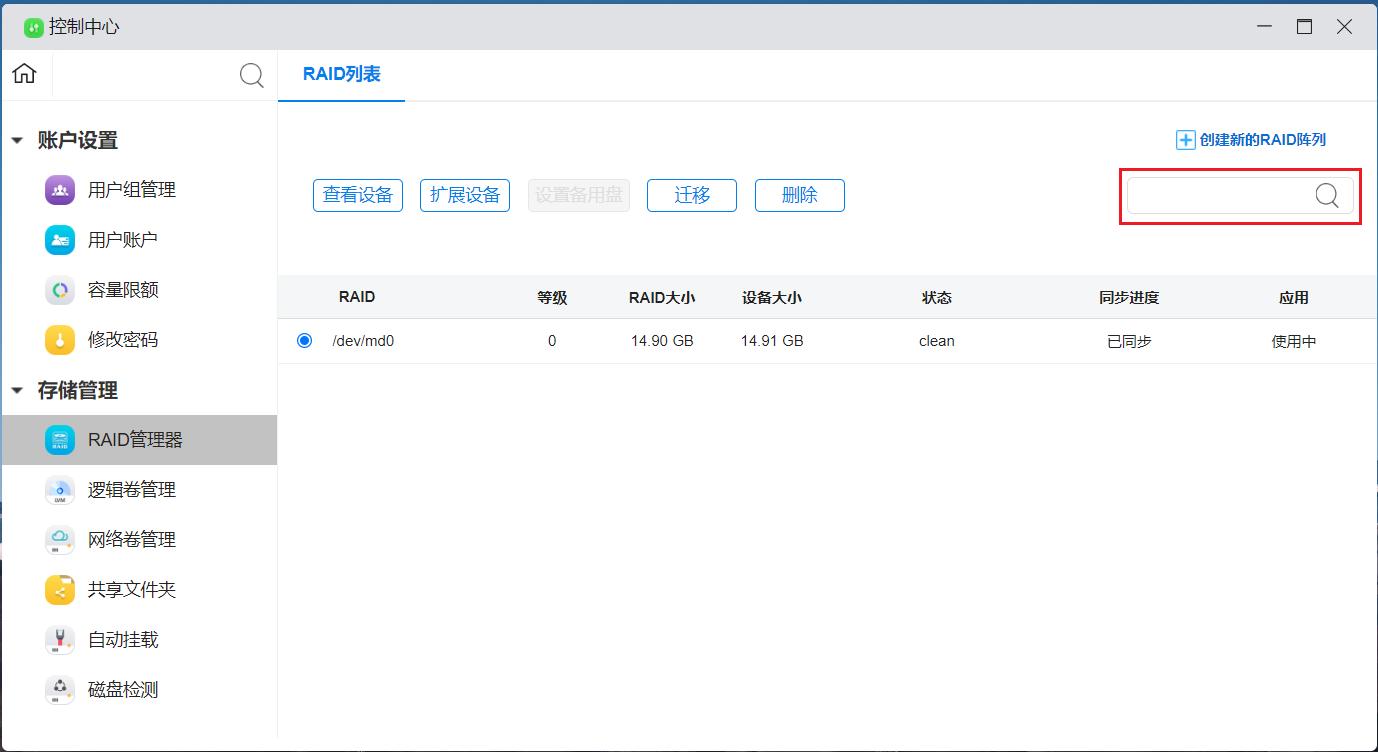Open 用户账户 settings icon
Viewport: 1378px width, 752px height.
click(60, 240)
